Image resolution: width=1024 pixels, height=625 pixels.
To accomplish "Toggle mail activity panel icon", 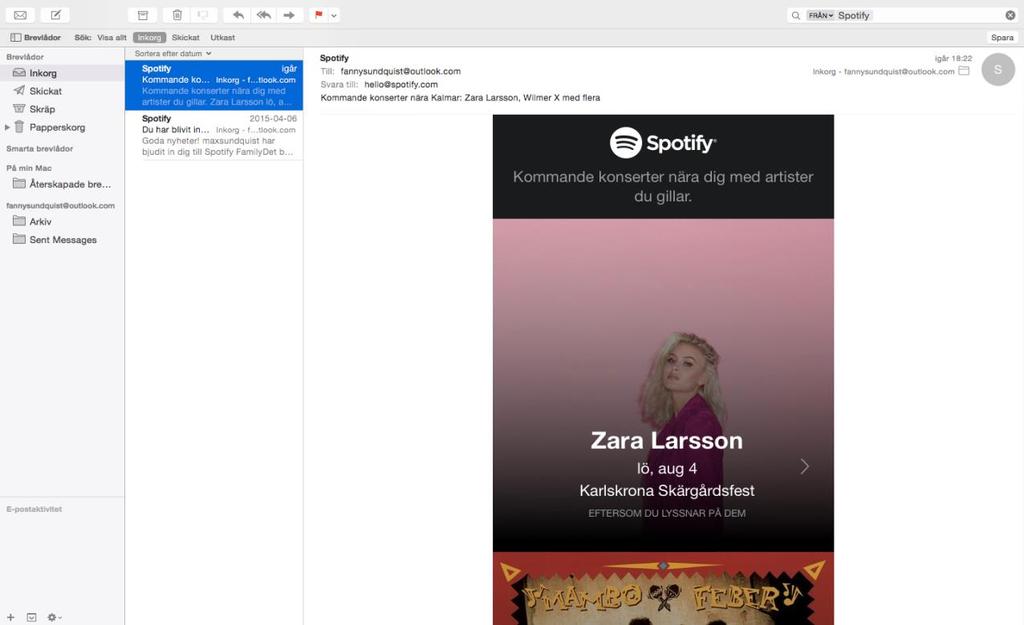I will [x=31, y=617].
